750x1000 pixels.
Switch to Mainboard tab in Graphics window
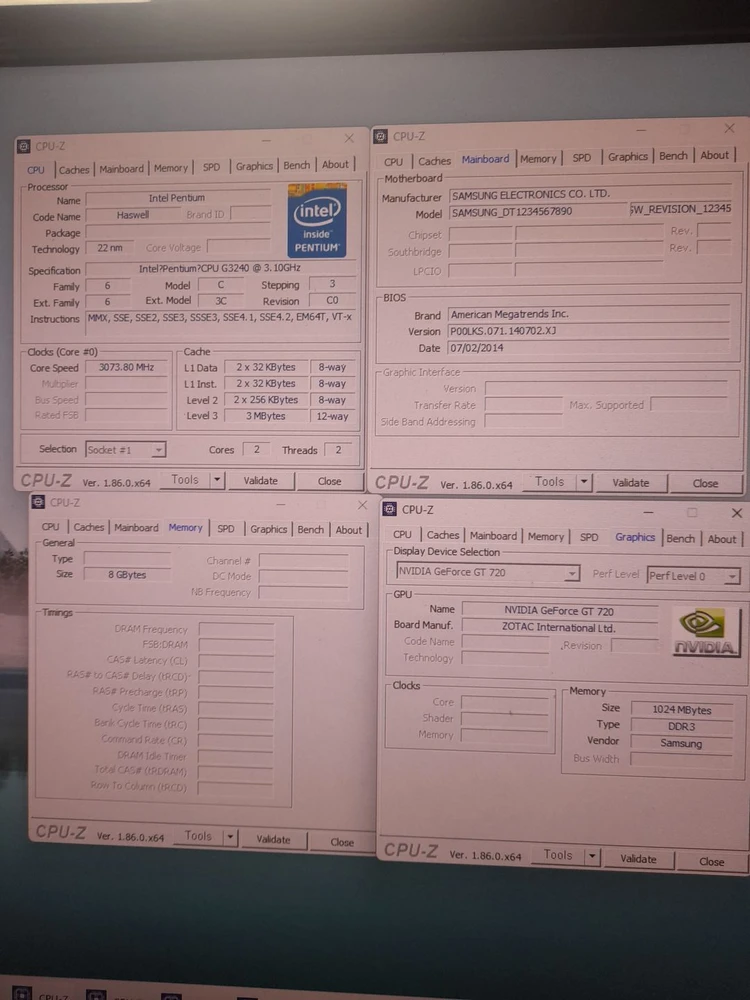pyautogui.click(x=493, y=536)
